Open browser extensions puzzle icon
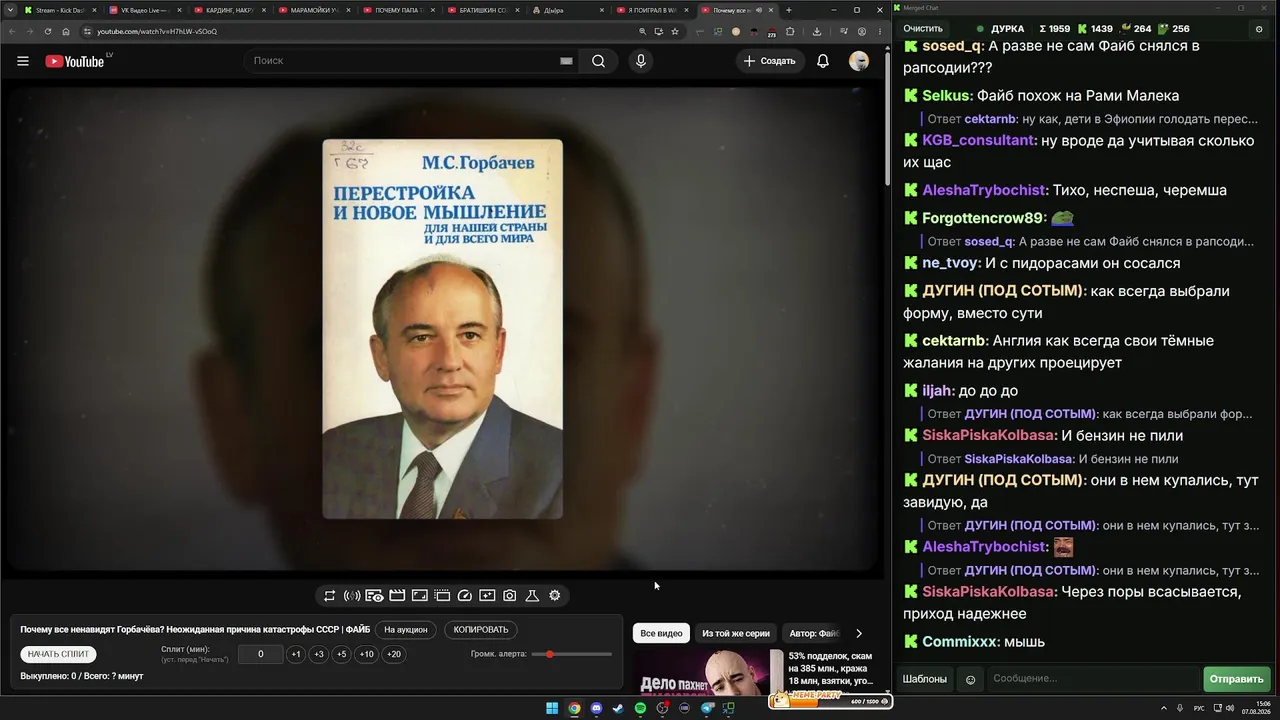This screenshot has width=1280, height=720. (790, 31)
